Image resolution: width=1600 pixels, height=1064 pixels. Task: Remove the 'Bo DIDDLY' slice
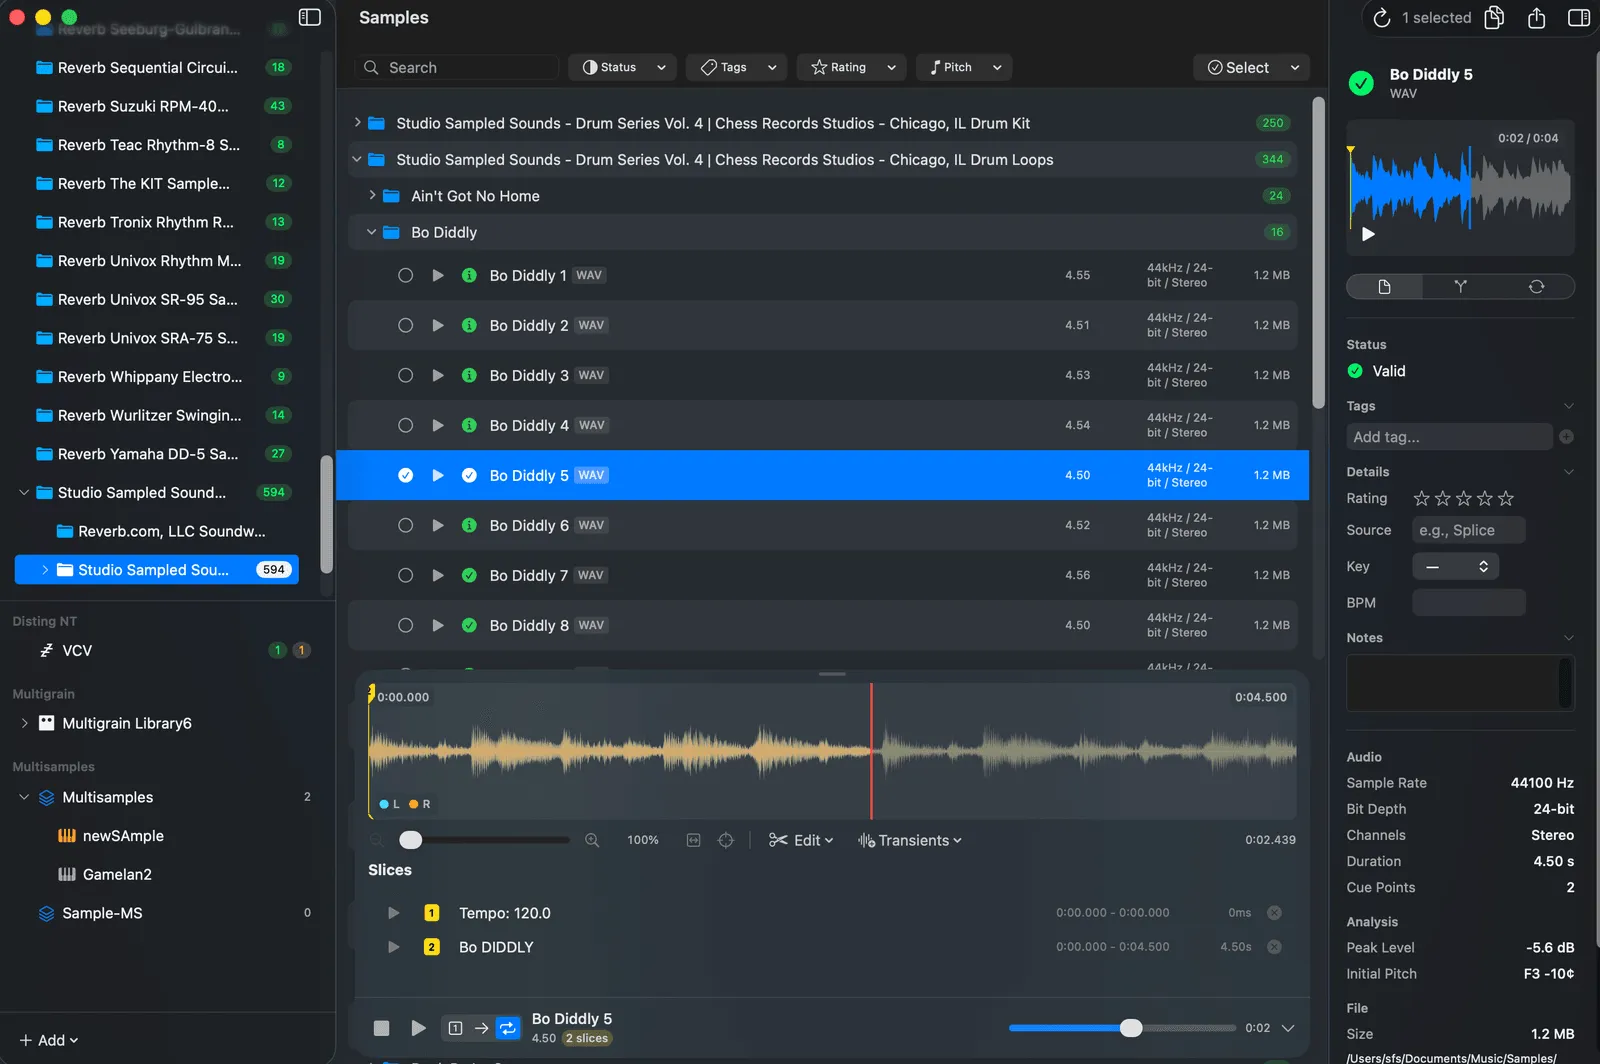click(x=1274, y=947)
